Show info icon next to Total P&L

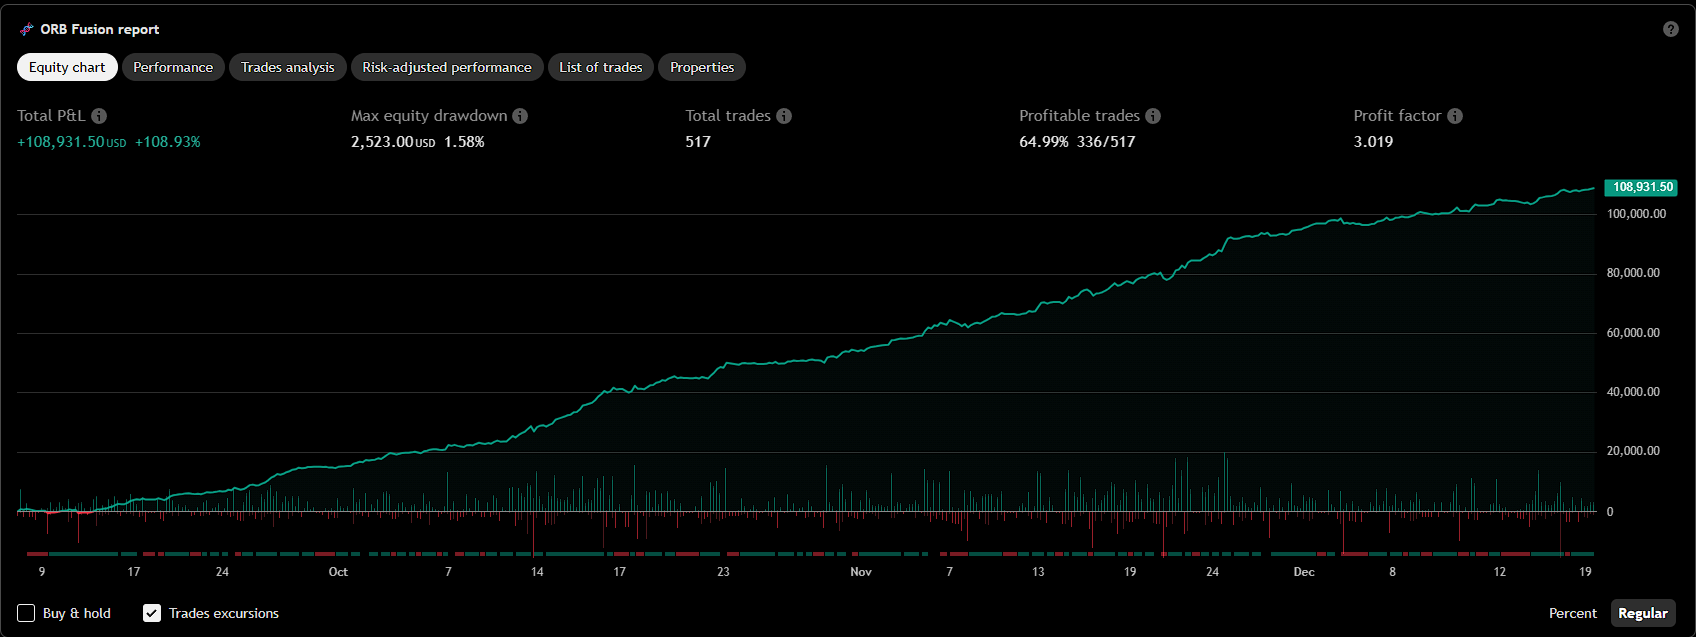tap(99, 116)
